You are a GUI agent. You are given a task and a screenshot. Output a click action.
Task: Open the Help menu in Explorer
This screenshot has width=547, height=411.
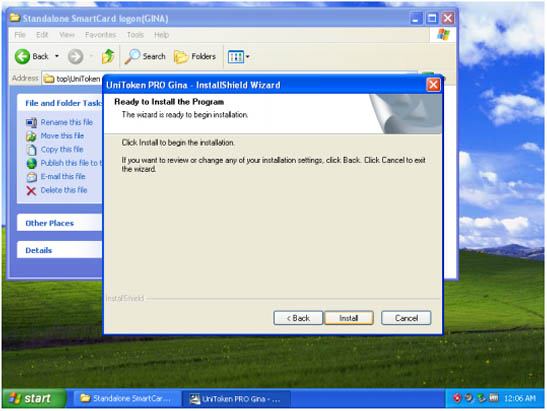pos(162,35)
